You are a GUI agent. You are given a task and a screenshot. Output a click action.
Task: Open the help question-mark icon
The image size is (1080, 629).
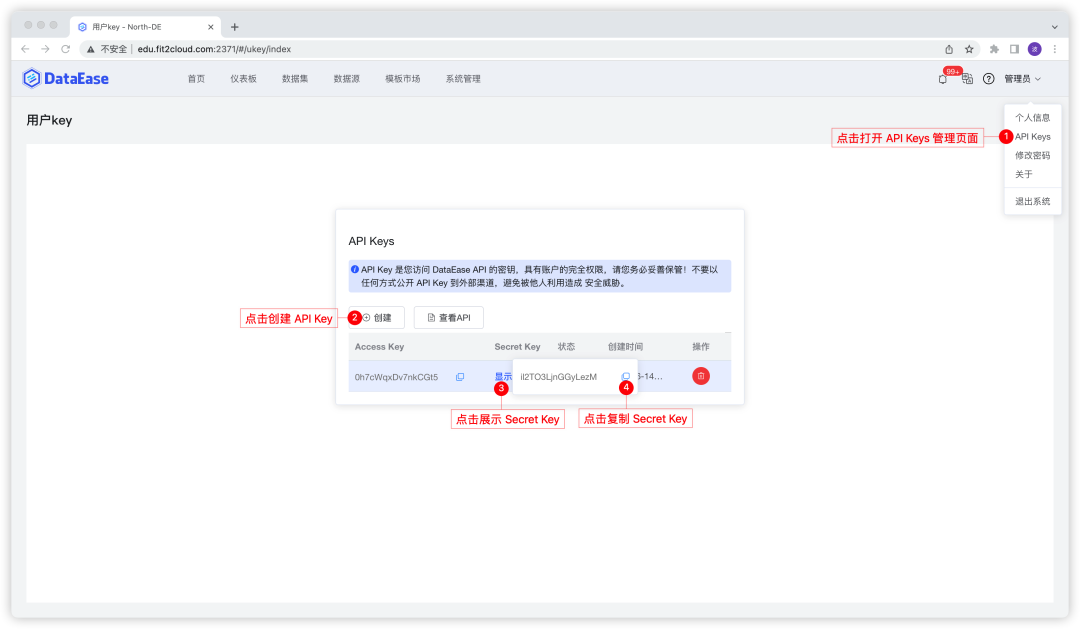point(988,78)
